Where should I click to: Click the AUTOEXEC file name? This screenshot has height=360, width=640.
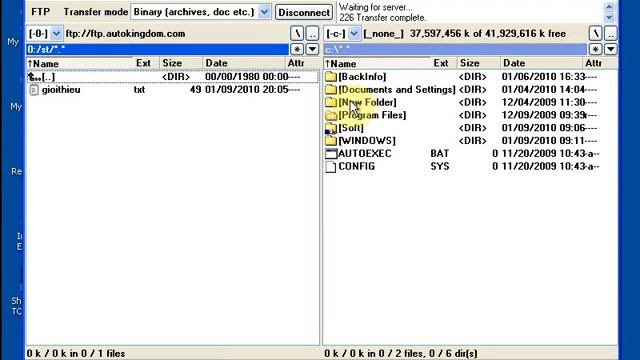[365, 153]
